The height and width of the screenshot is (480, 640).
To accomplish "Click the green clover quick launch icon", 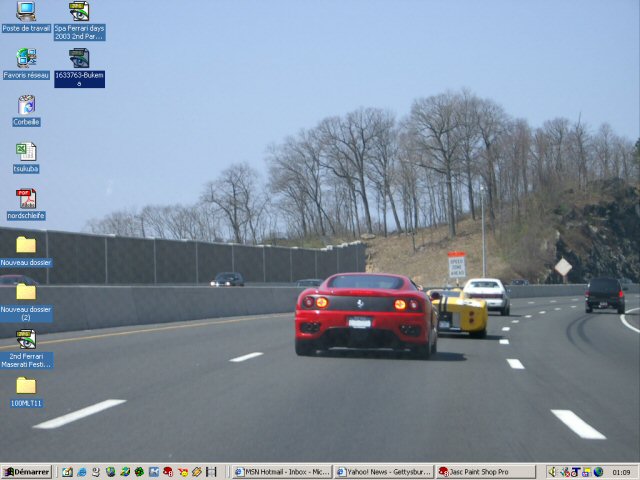I will pyautogui.click(x=139, y=472).
